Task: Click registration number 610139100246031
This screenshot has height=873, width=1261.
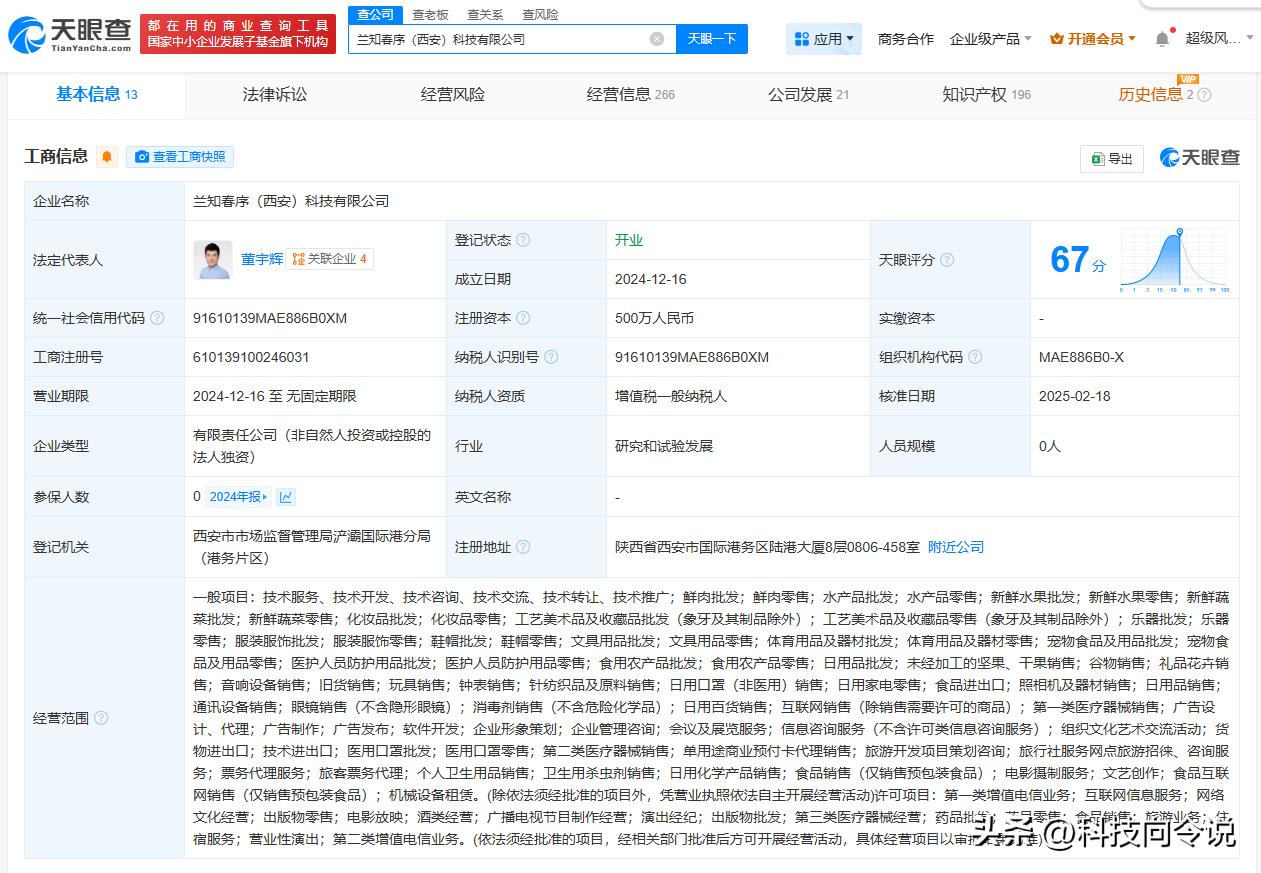Action: [x=251, y=357]
